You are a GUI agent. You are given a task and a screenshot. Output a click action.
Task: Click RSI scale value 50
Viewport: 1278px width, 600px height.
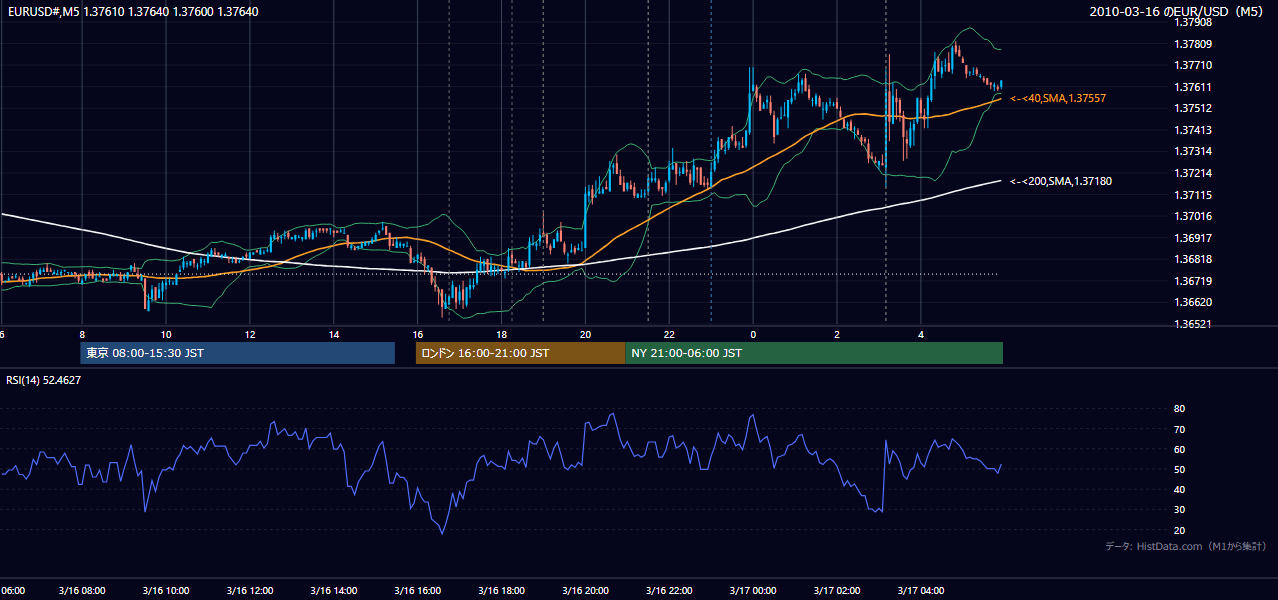[1179, 469]
